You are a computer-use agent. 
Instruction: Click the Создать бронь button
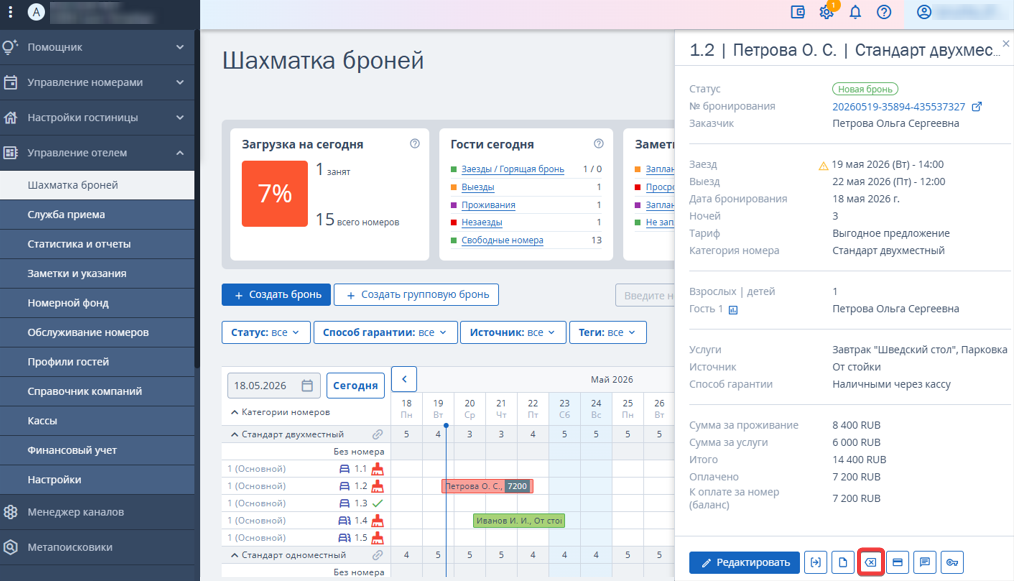(276, 294)
